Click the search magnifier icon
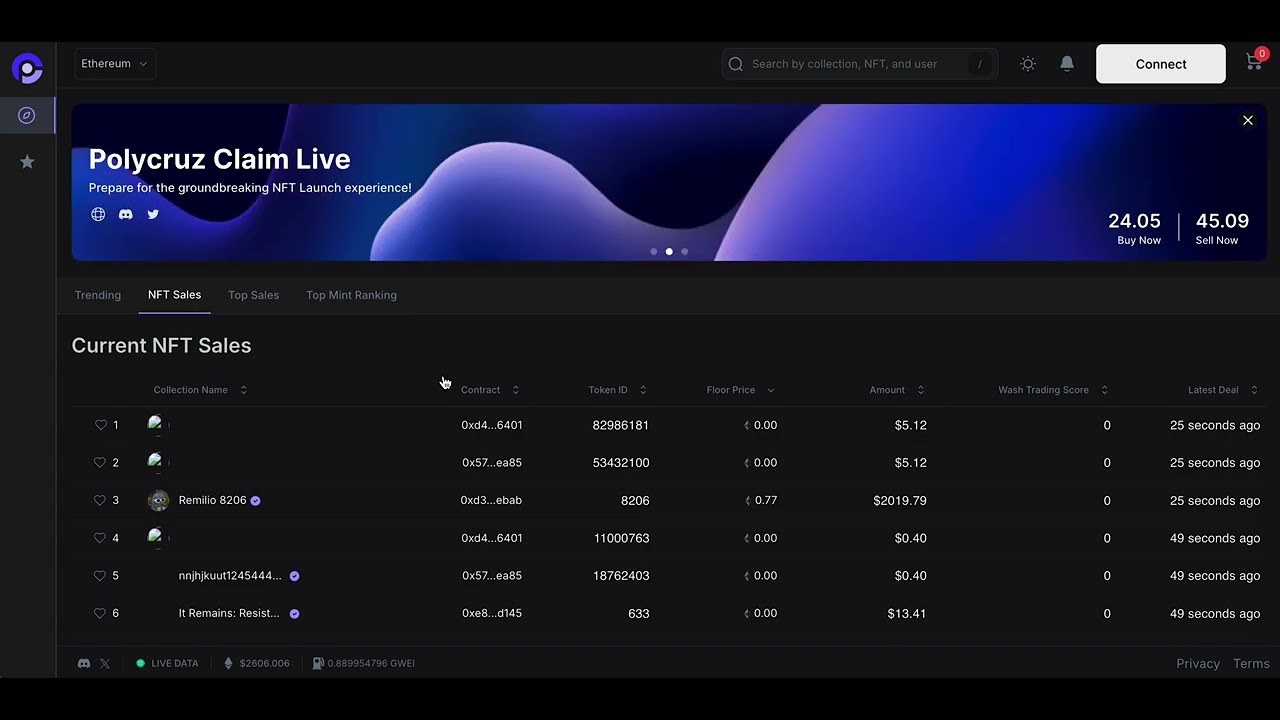 [736, 64]
